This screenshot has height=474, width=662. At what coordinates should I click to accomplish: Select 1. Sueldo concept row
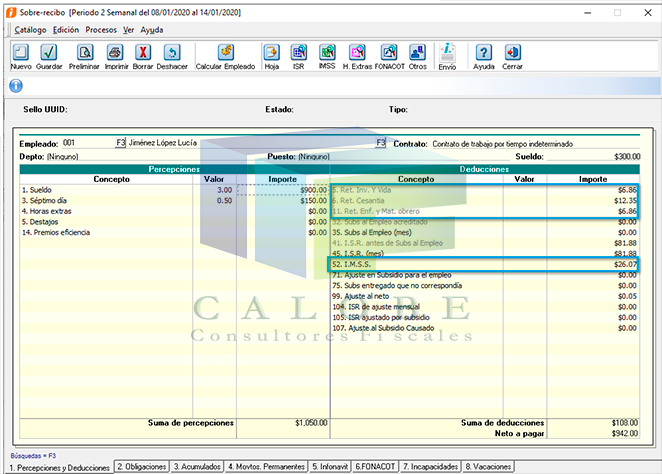tap(106, 190)
